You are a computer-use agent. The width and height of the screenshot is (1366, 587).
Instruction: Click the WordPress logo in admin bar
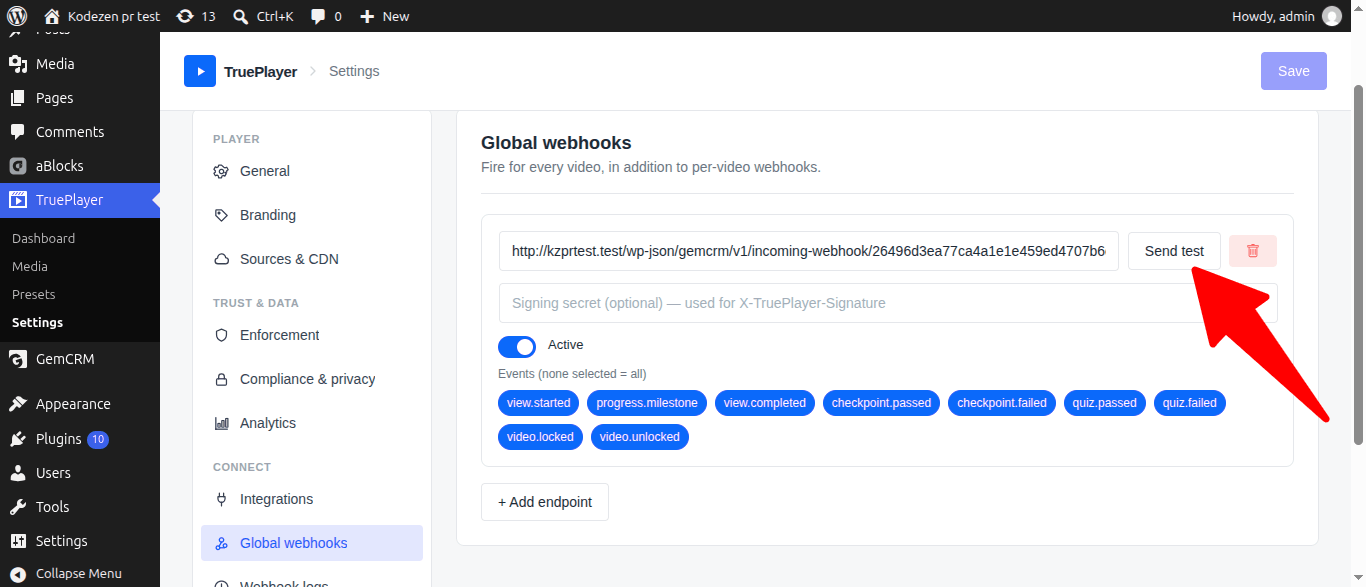pyautogui.click(x=17, y=16)
